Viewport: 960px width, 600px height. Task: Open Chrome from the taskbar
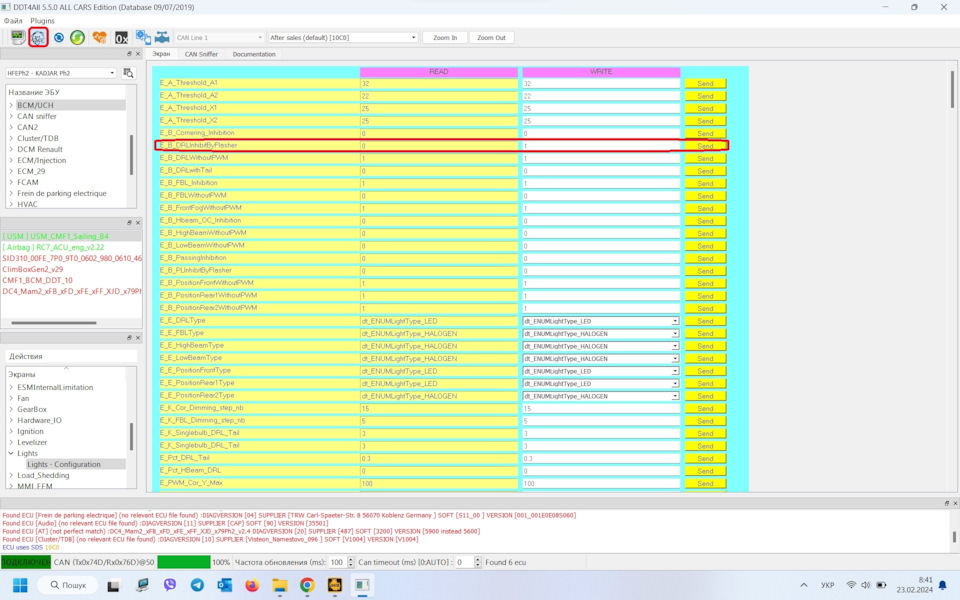tap(307, 585)
